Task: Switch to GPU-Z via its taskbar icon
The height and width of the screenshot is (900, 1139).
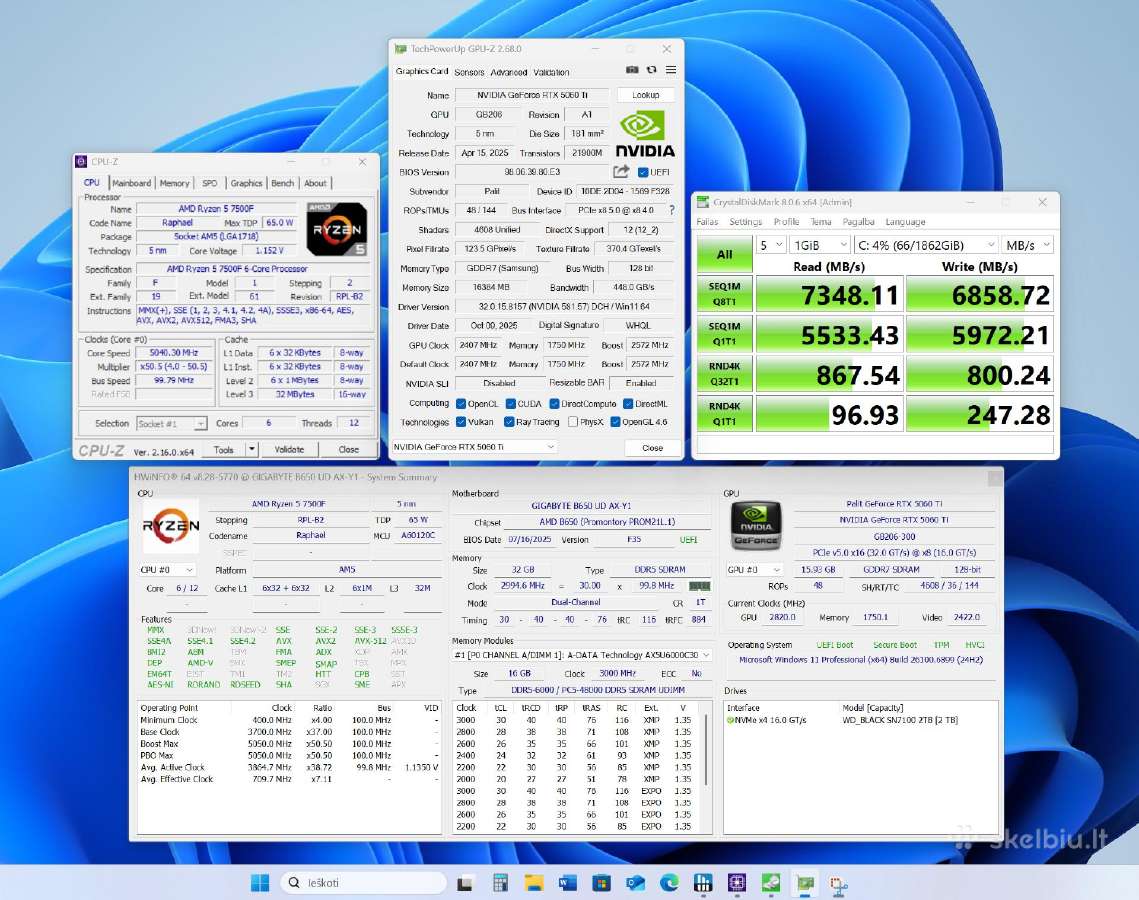Action: click(x=805, y=883)
